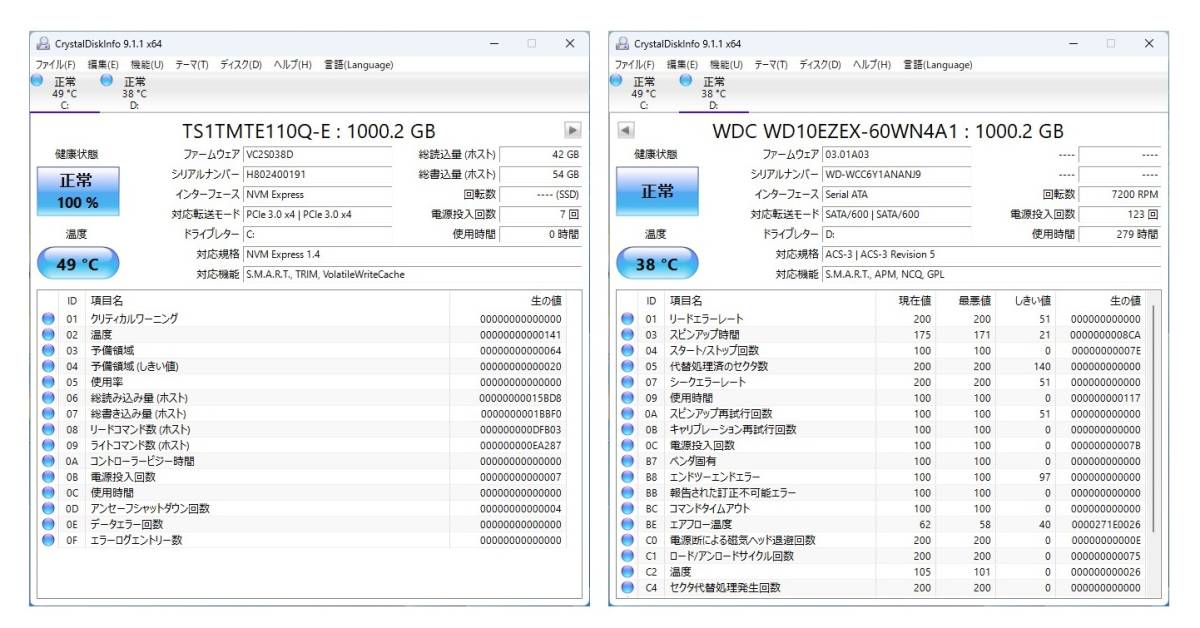Select 使用率 row in left list

tap(302, 382)
